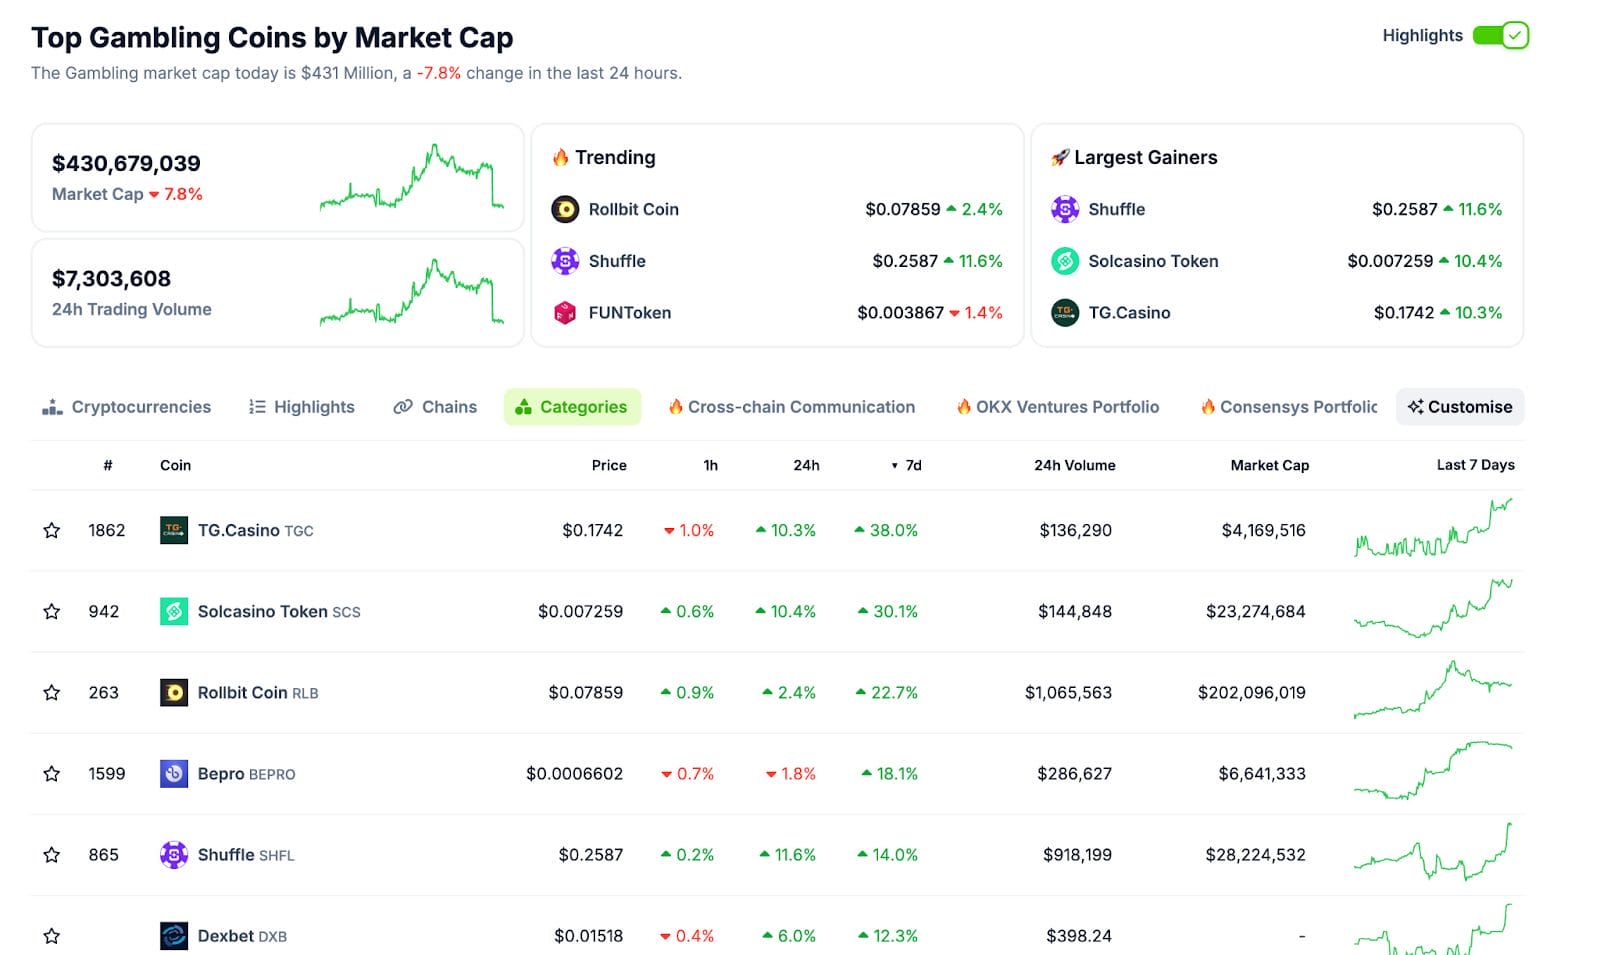Click the TG.Casino 7-day sparkline chart
This screenshot has height=955, width=1600.
pos(1434,530)
